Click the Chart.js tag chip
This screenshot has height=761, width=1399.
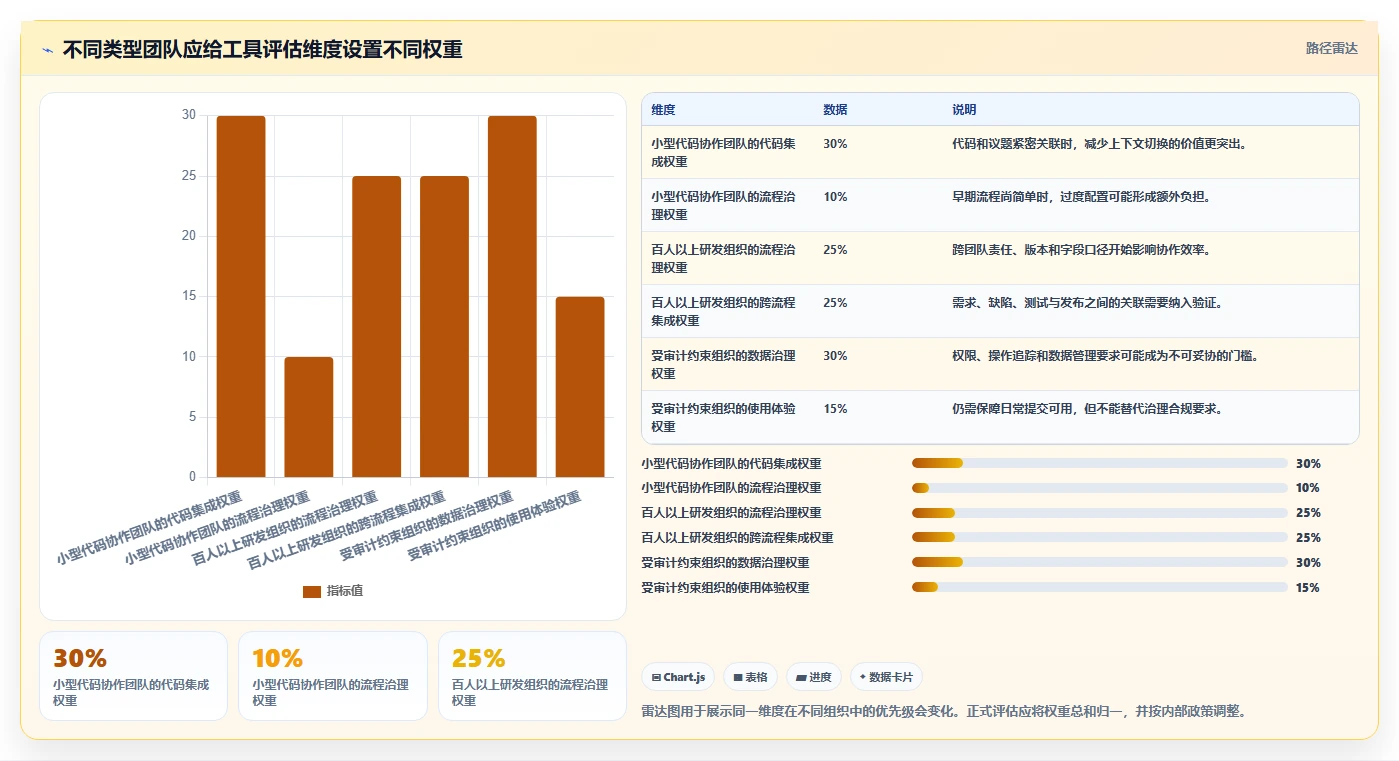point(678,677)
